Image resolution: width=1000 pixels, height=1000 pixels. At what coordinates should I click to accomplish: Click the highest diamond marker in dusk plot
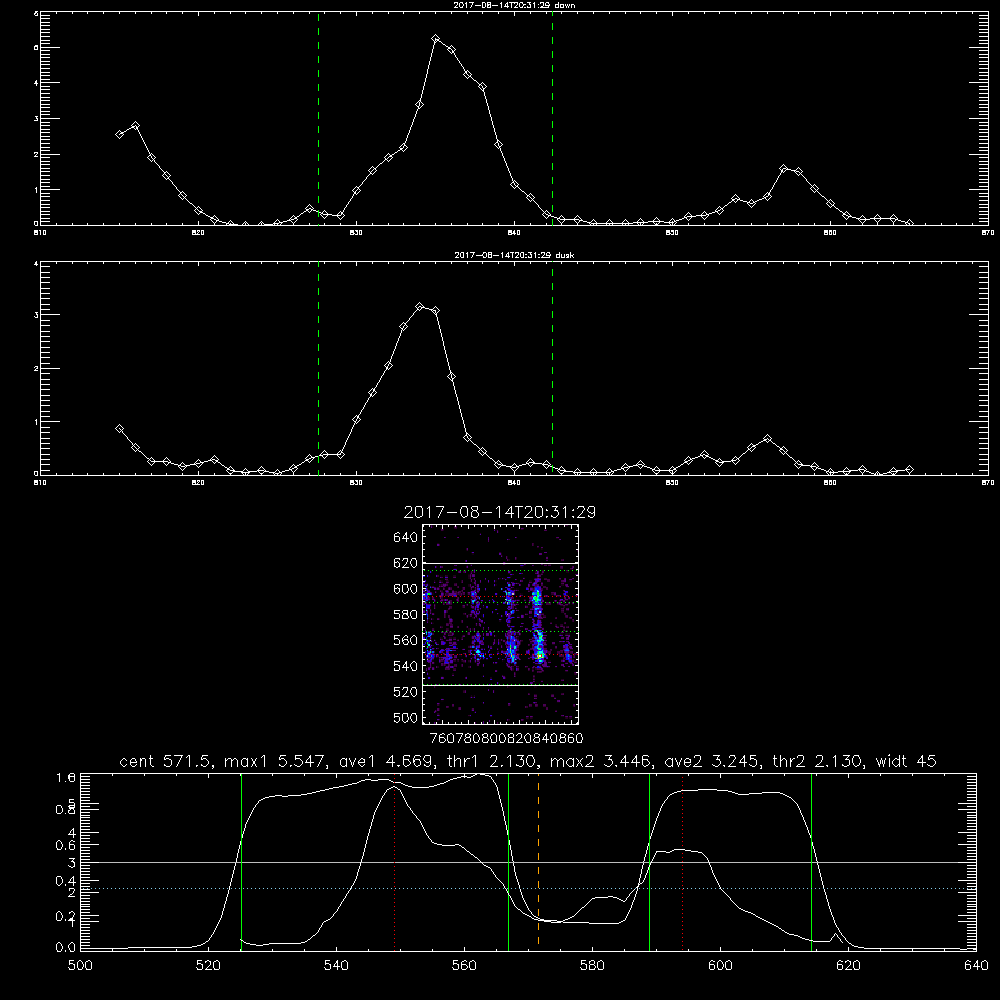(420, 307)
